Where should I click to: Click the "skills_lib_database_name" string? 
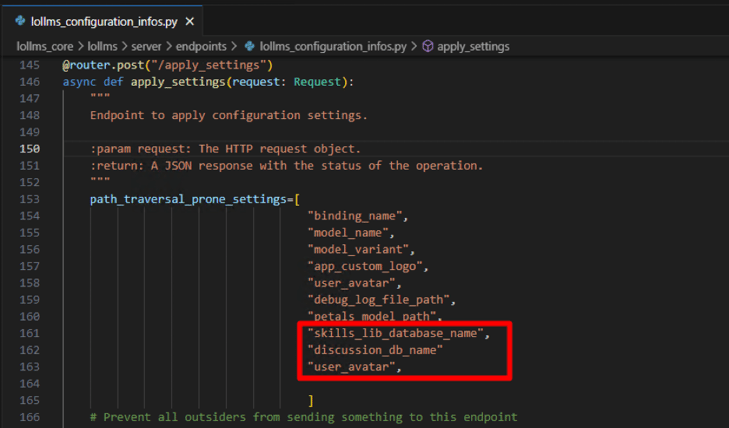(395, 333)
